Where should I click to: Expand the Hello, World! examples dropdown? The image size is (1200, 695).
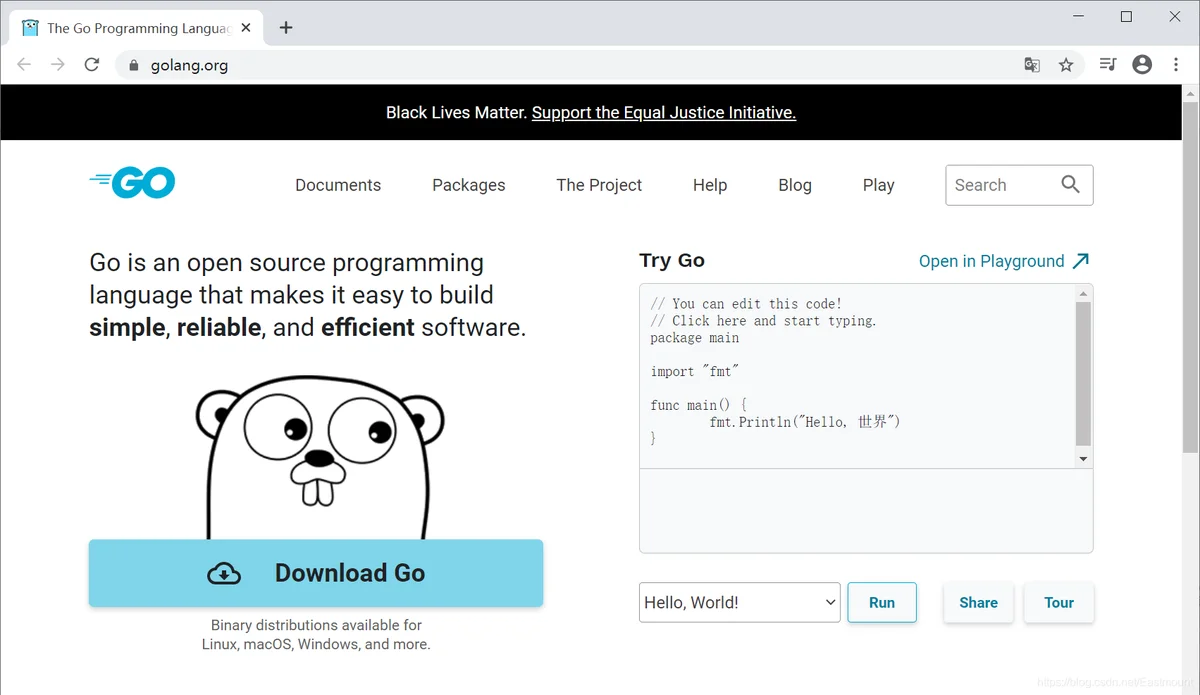coord(740,602)
